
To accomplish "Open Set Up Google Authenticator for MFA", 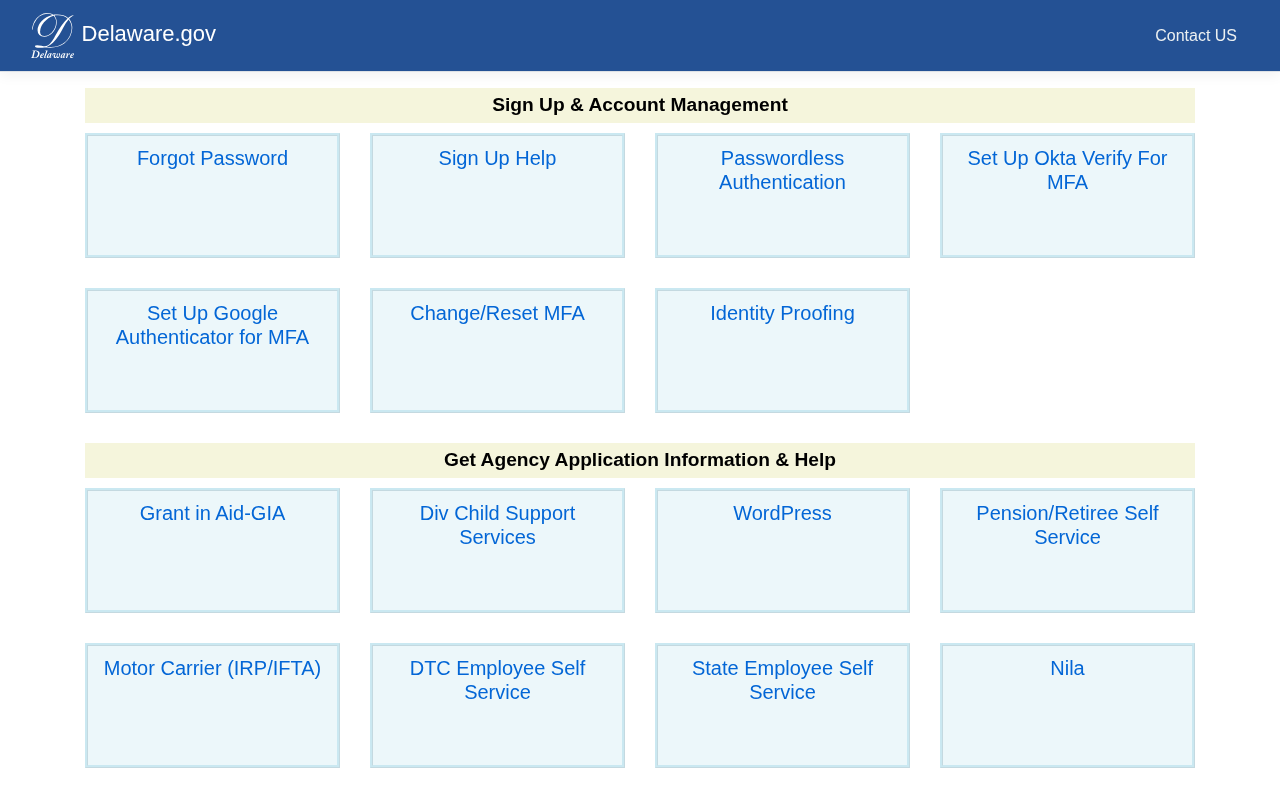I will point(212,326).
